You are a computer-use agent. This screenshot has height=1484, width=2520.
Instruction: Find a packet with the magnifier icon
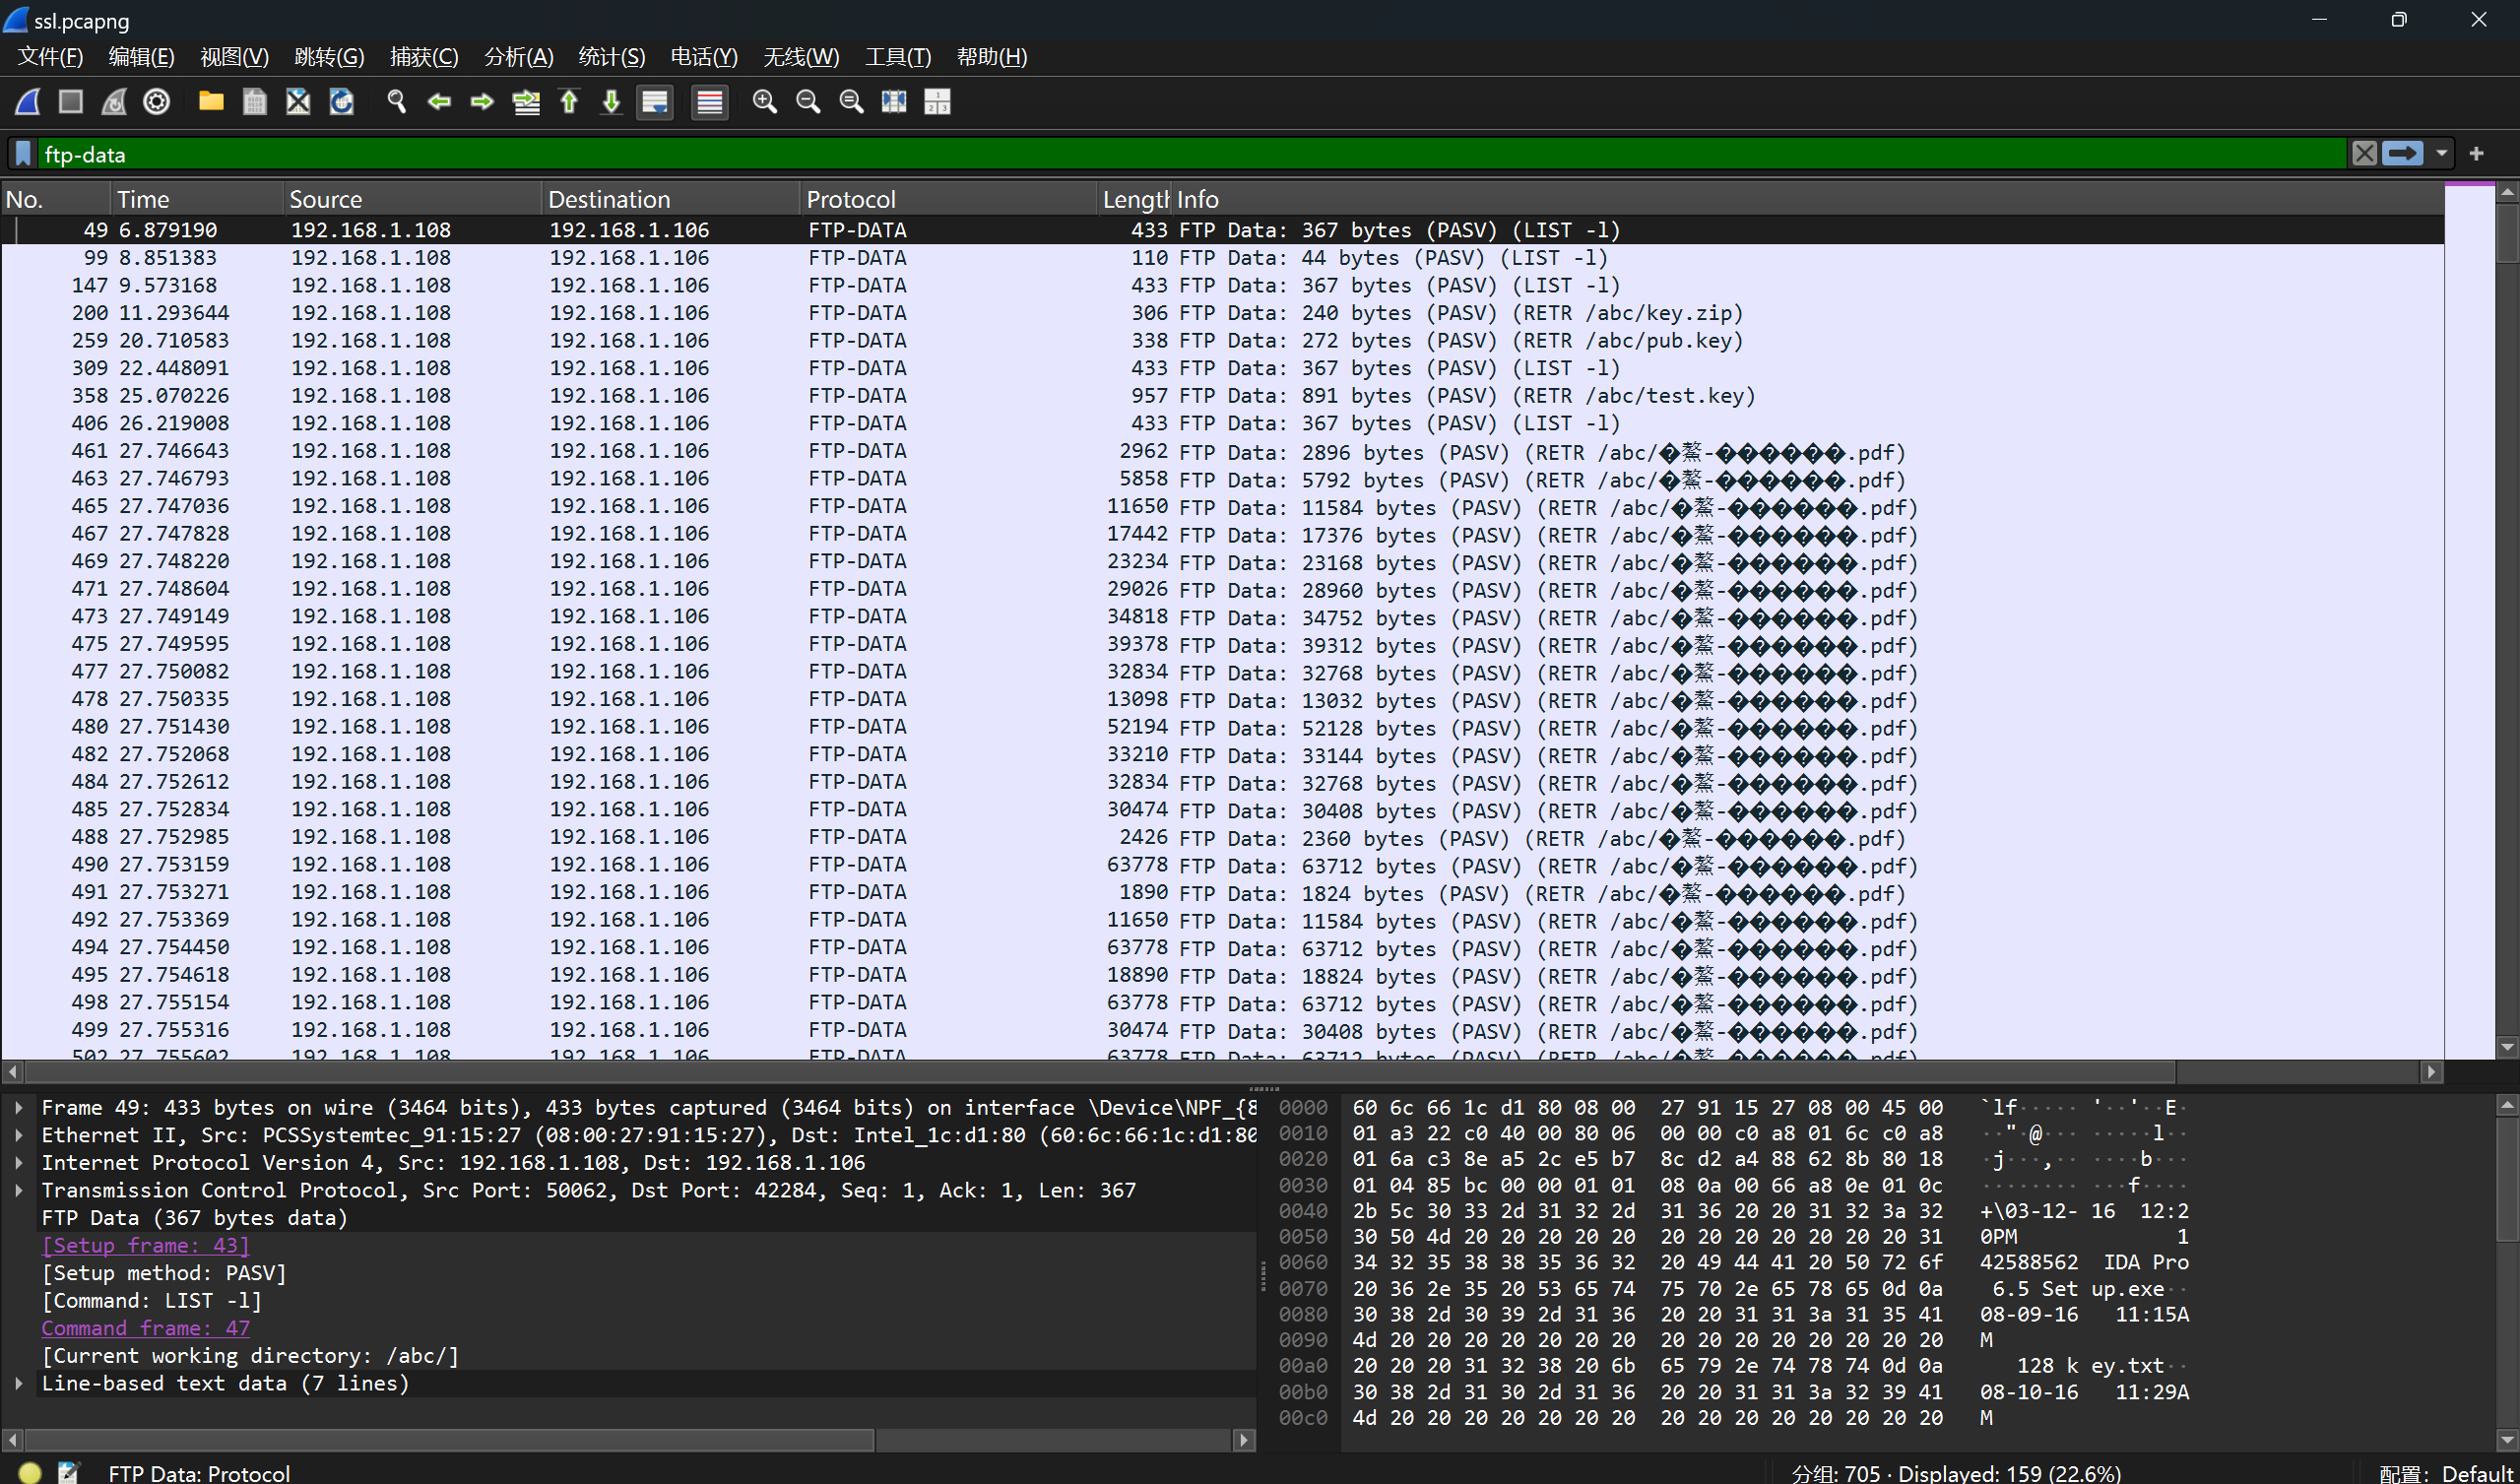397,102
